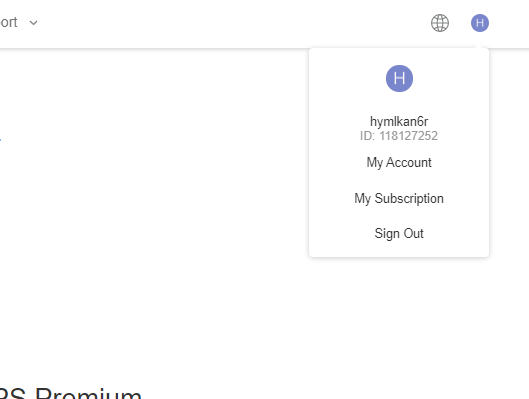Click the 'ID:' prefix before the account number
Viewport: 529px width, 399px height.
point(367,136)
